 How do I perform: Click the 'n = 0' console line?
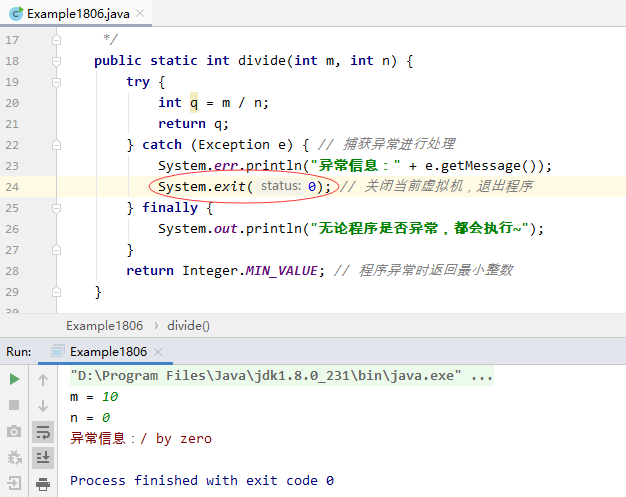pyautogui.click(x=90, y=418)
